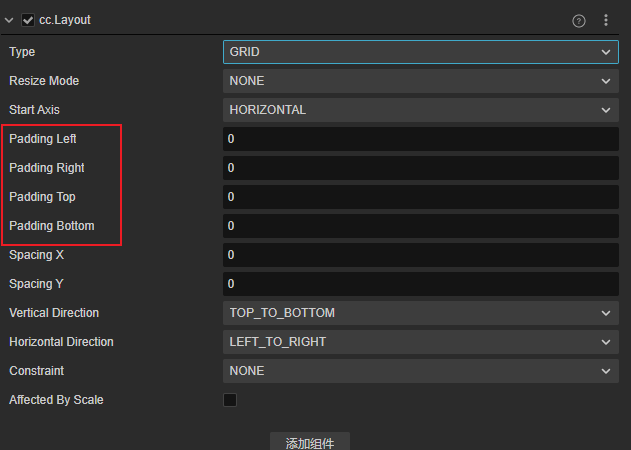Click the cc.Layout component title

[65, 20]
